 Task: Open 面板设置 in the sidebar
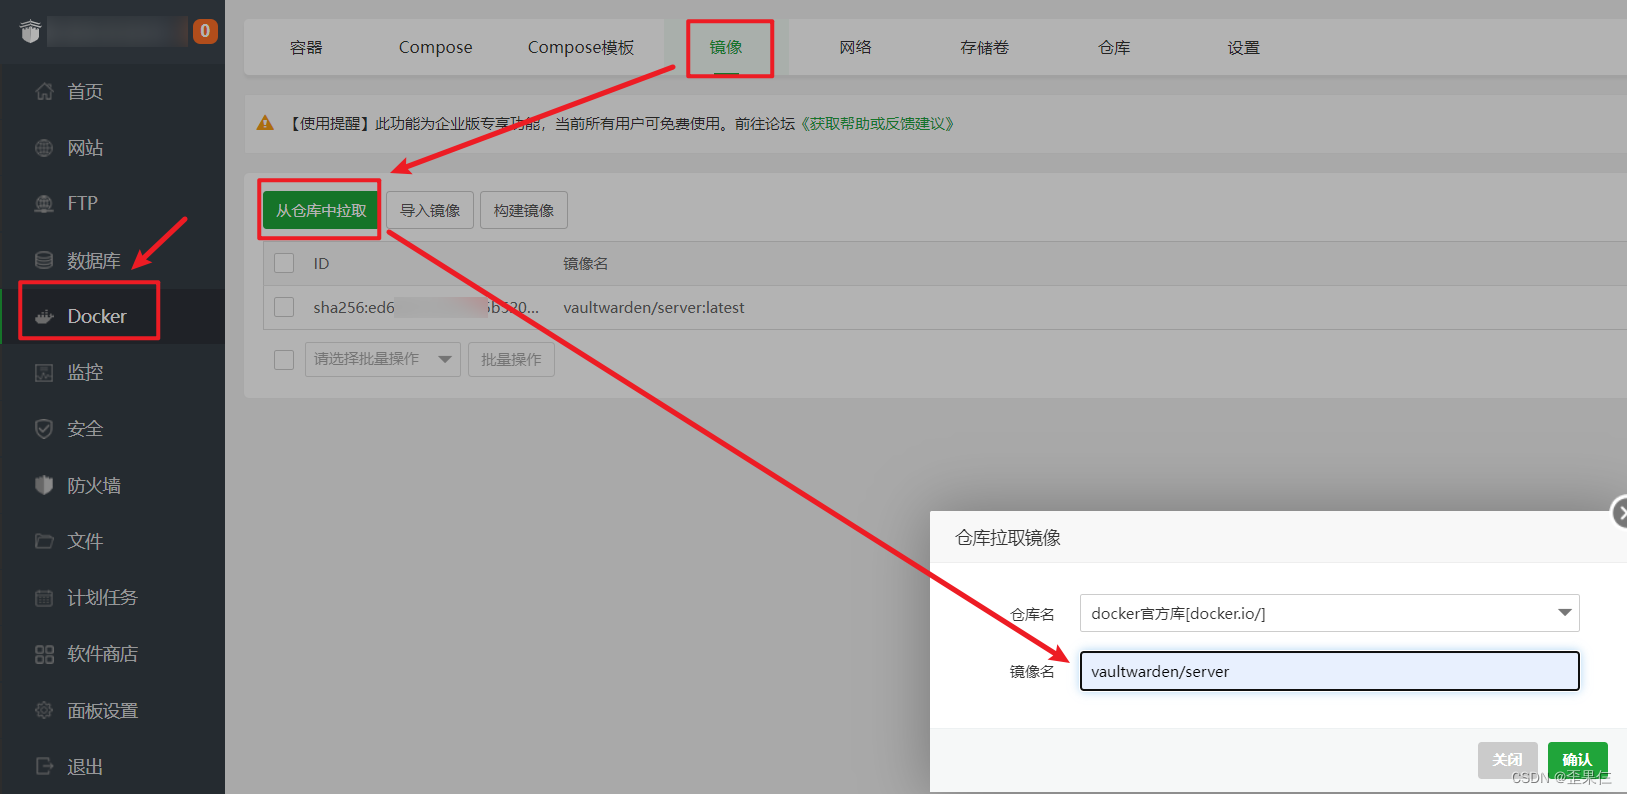tap(102, 711)
